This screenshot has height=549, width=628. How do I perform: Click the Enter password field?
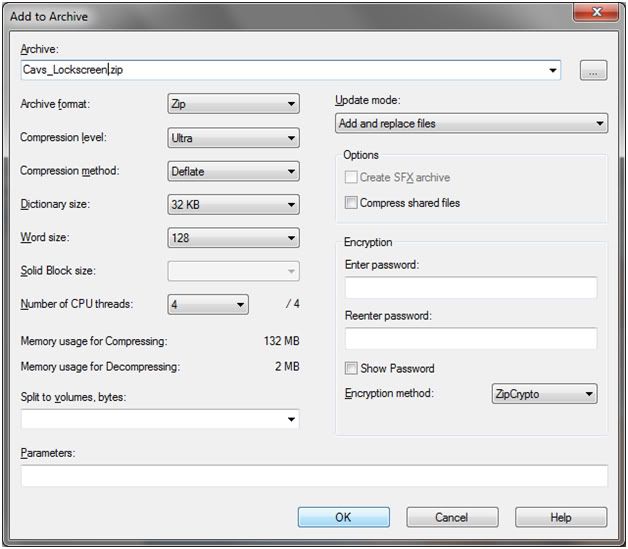[x=470, y=288]
